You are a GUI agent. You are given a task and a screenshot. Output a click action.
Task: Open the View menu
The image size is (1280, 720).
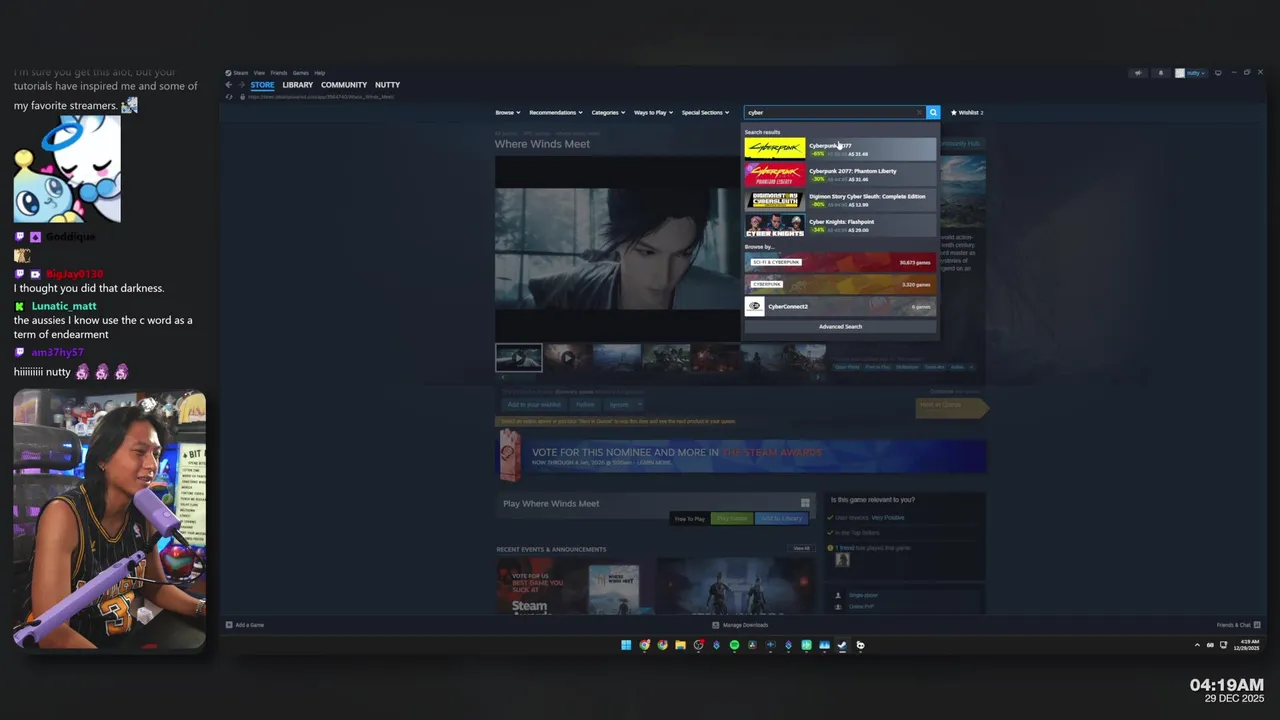tap(259, 73)
